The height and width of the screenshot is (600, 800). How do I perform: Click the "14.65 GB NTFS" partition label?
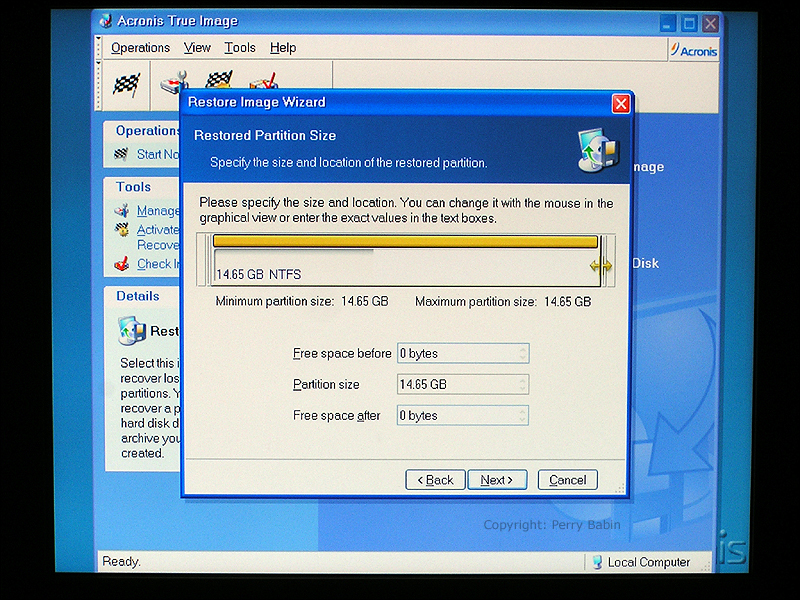coord(259,274)
